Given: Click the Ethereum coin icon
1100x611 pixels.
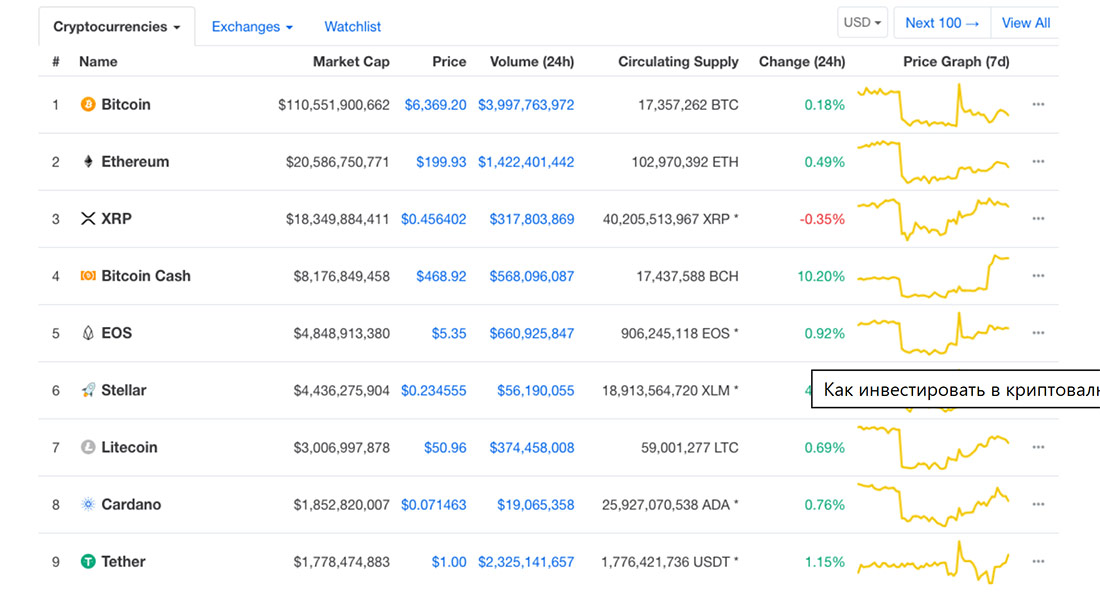Looking at the screenshot, I should click(88, 161).
